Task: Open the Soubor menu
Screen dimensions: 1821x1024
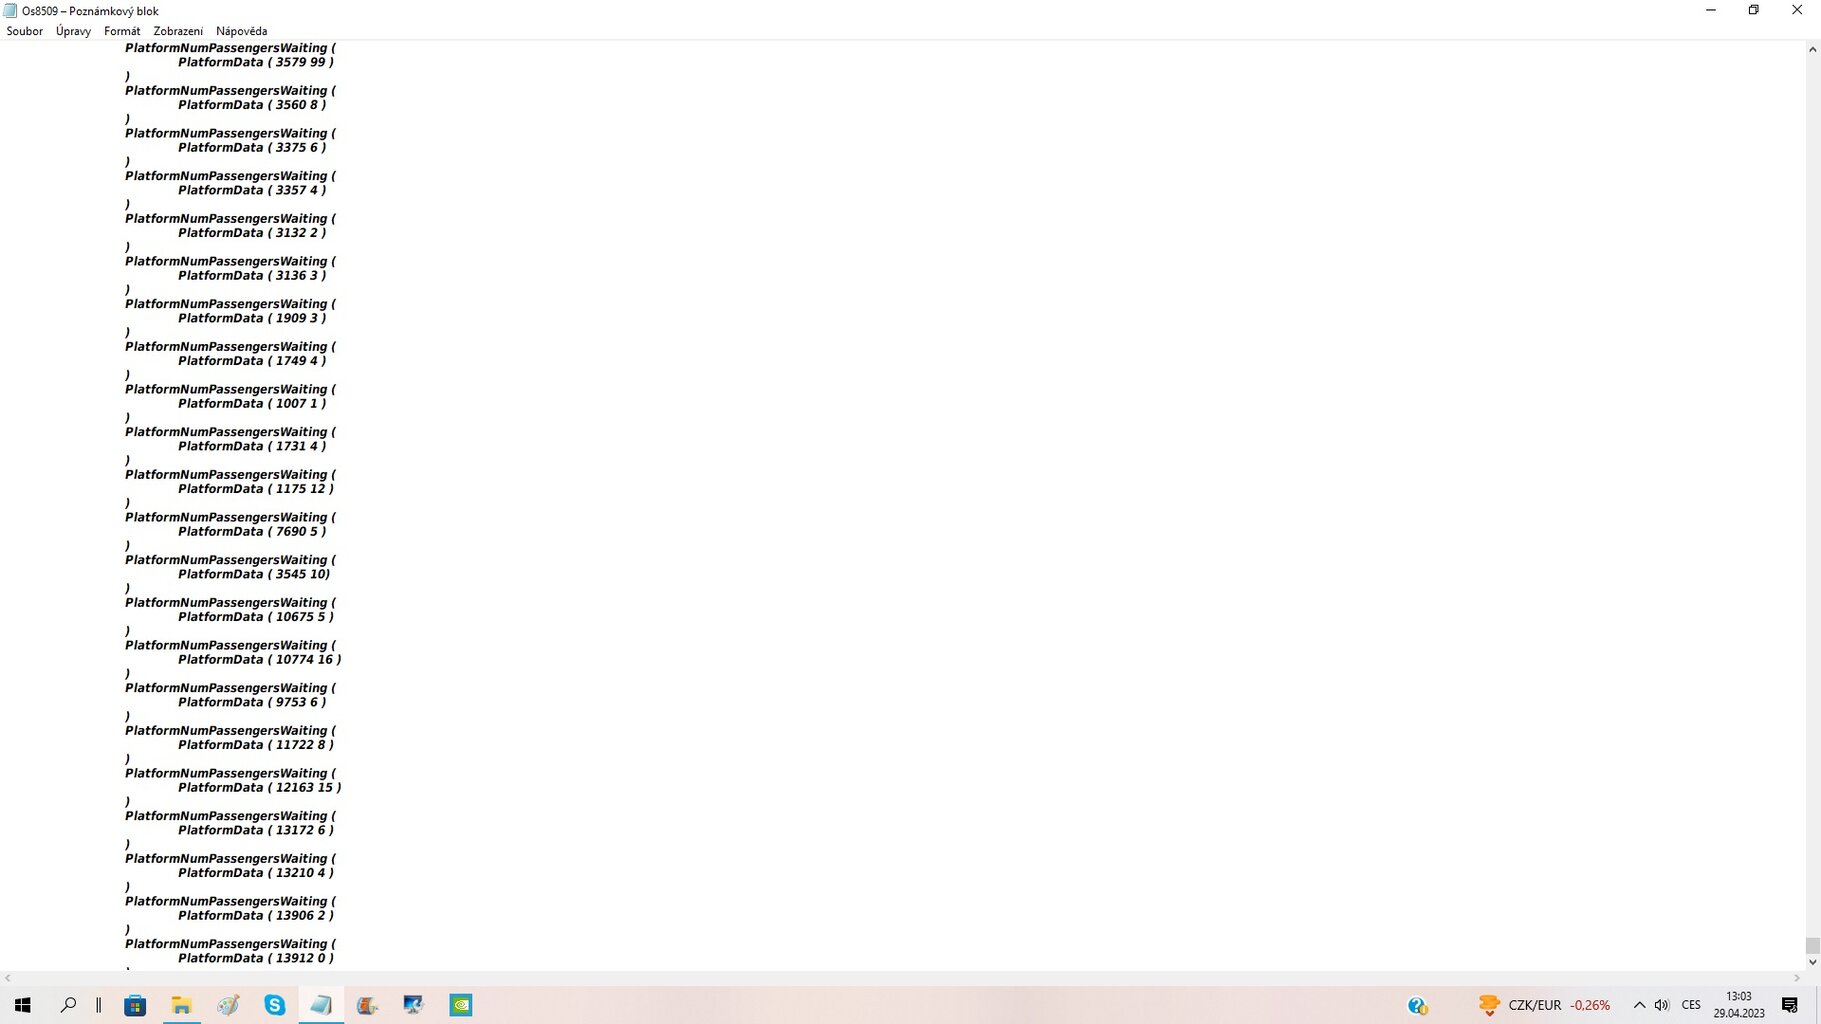Action: pyautogui.click(x=24, y=31)
